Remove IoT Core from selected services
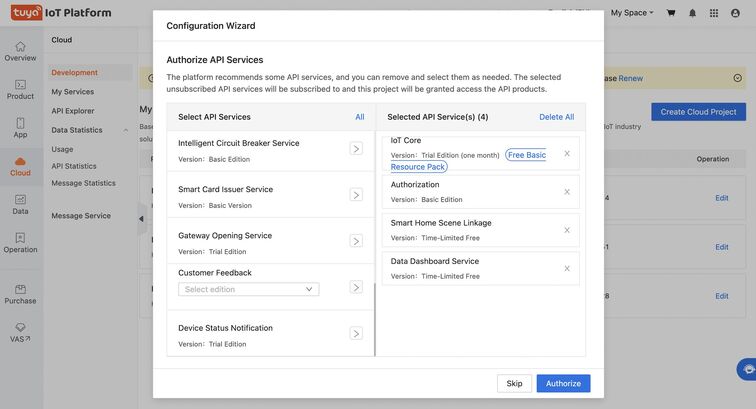Viewport: 756px width, 409px height. [567, 154]
